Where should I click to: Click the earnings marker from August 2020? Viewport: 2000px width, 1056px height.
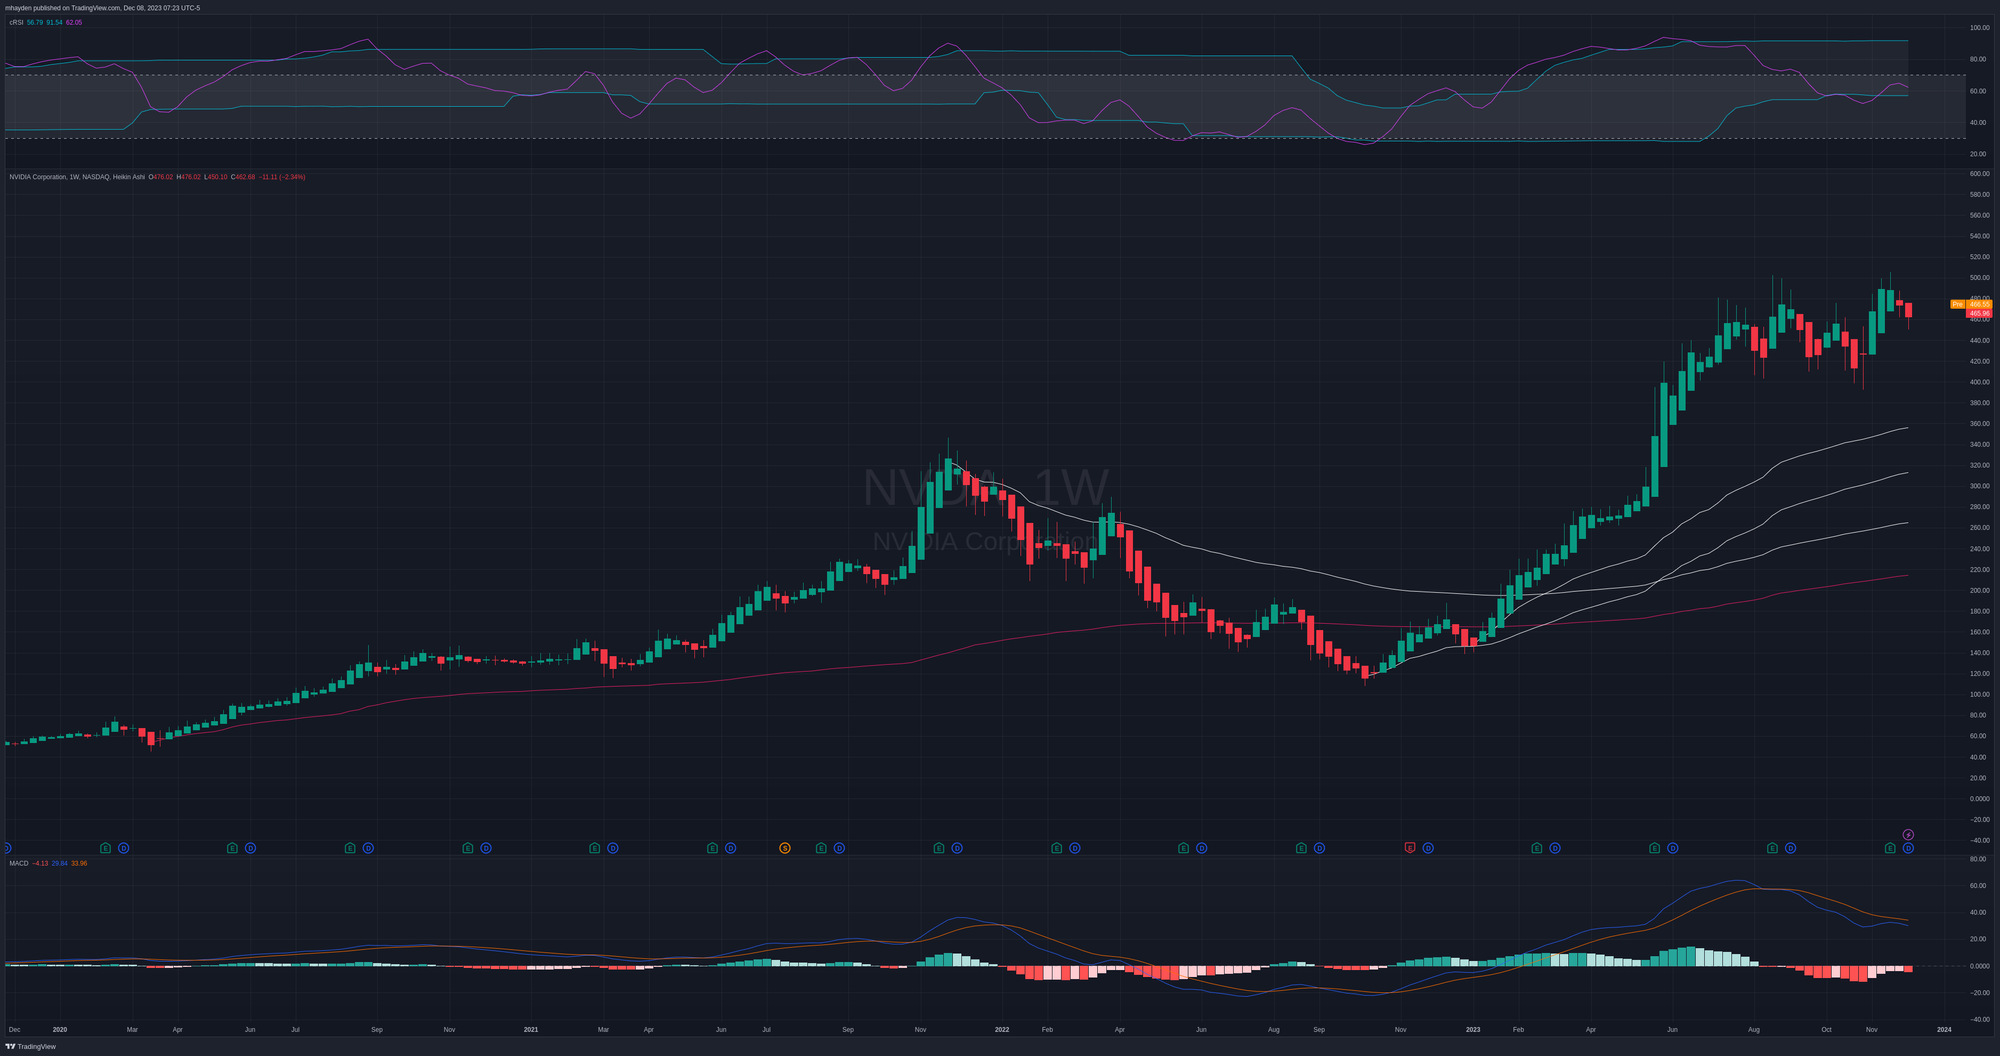[x=350, y=848]
